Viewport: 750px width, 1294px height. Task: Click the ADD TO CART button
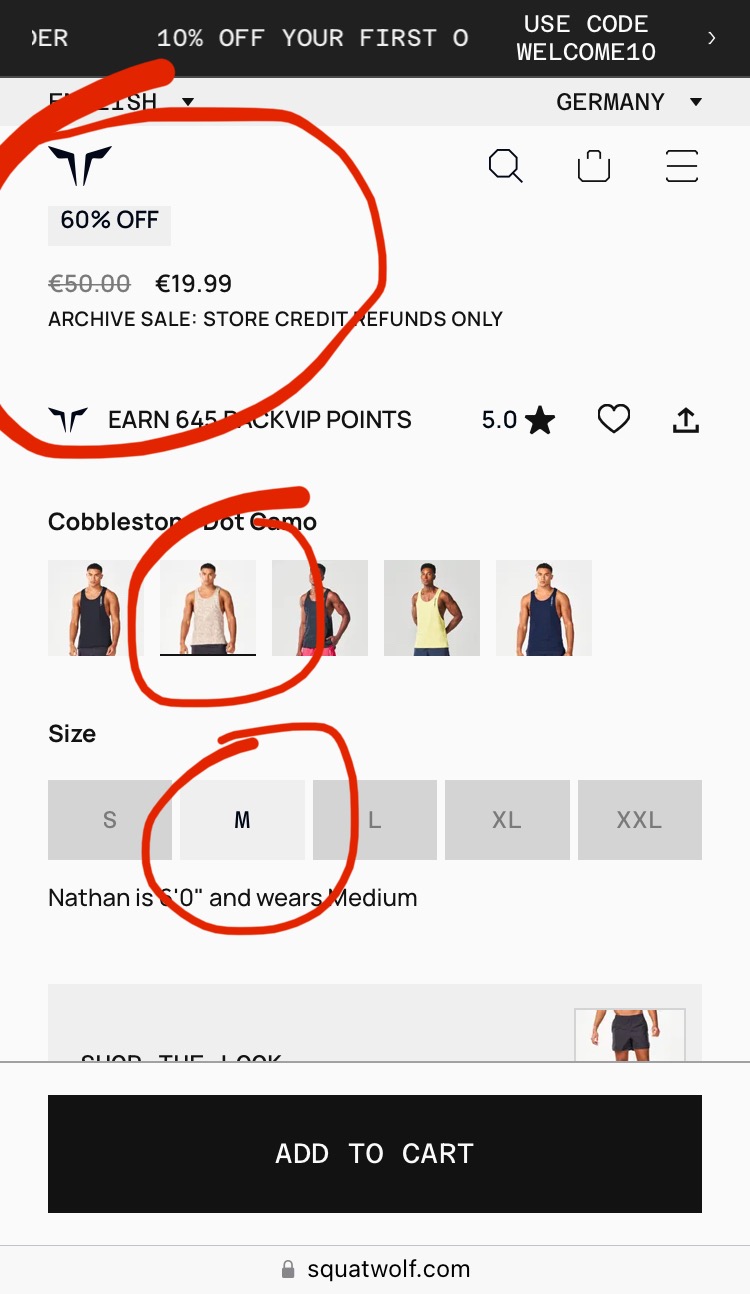point(375,1154)
